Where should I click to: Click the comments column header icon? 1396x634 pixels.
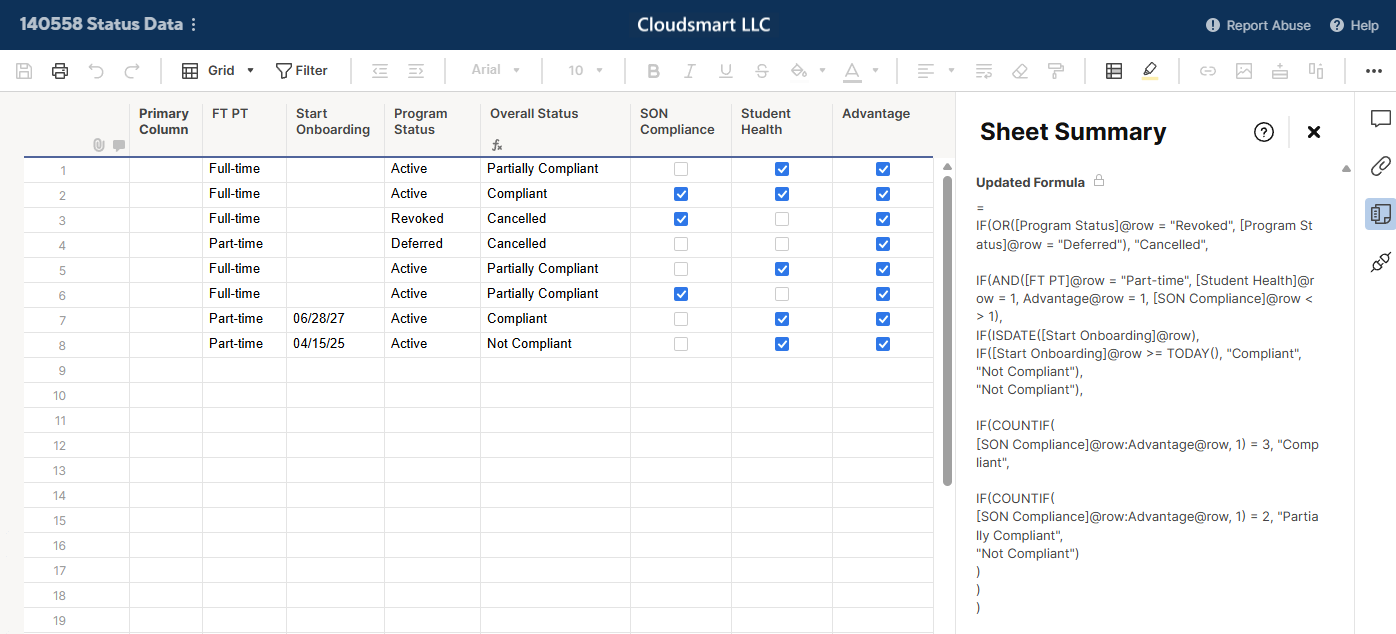click(x=119, y=145)
